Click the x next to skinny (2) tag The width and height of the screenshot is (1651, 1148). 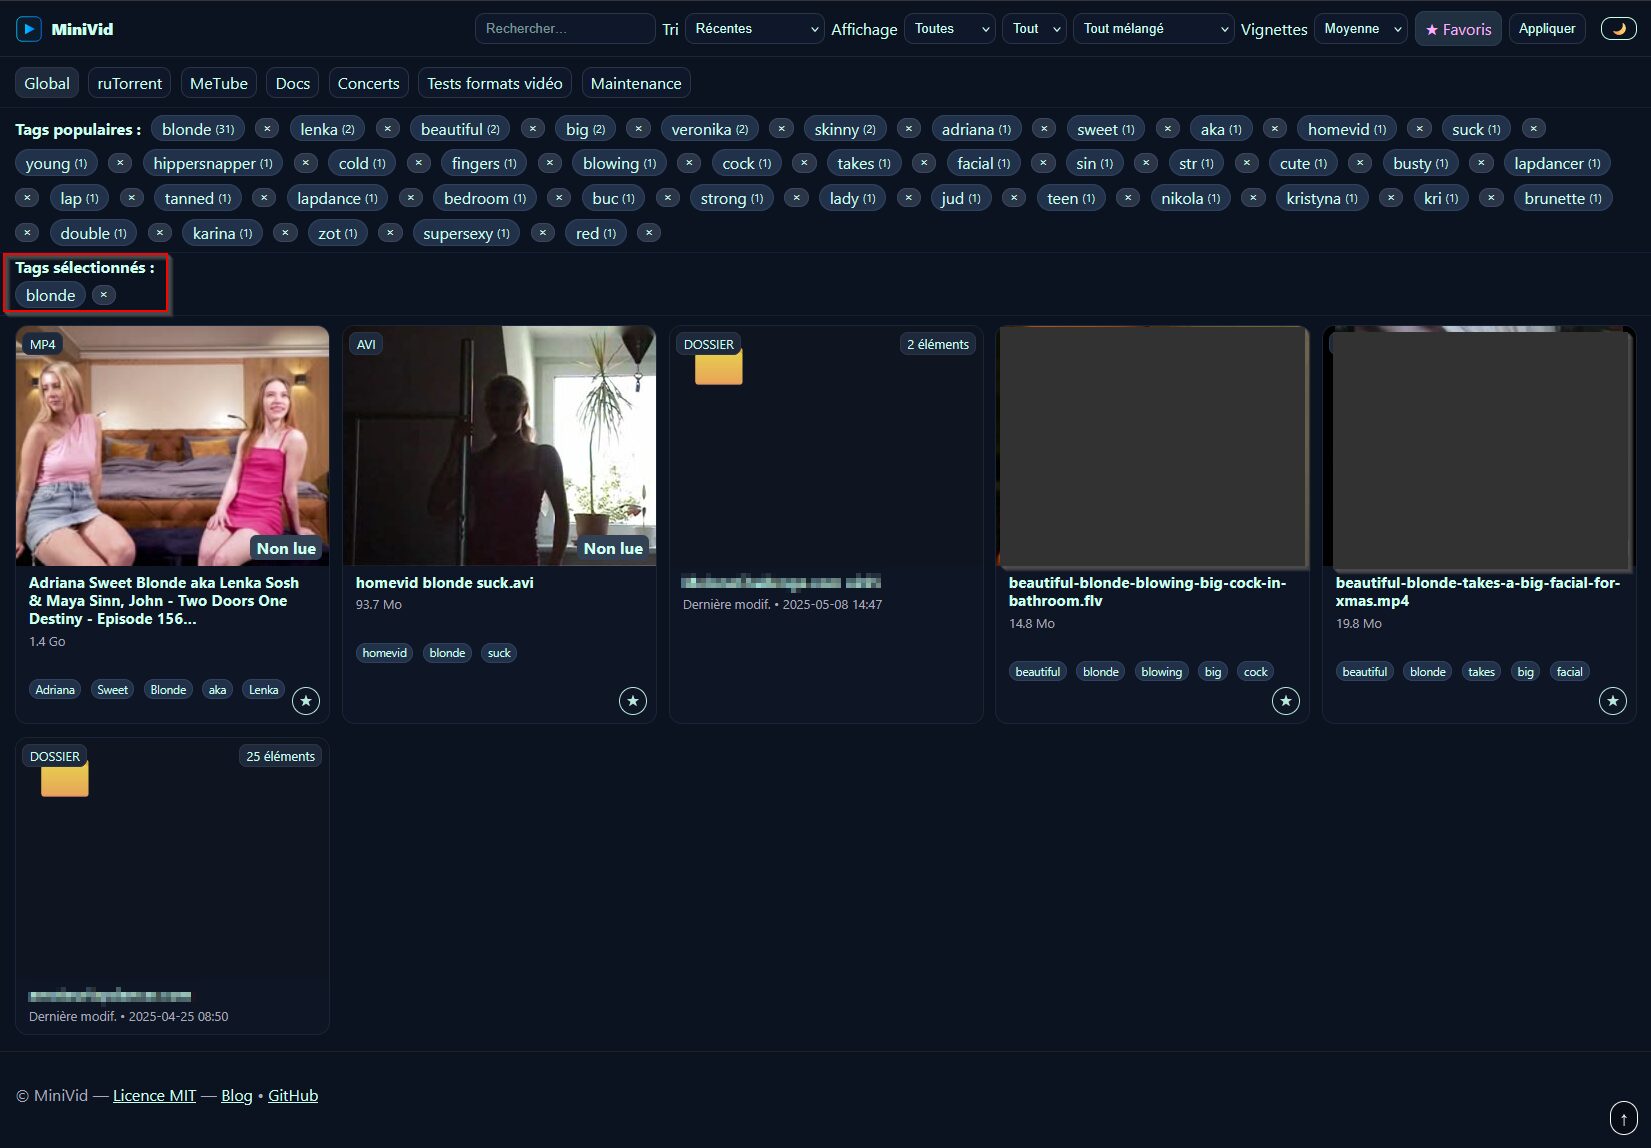click(908, 129)
